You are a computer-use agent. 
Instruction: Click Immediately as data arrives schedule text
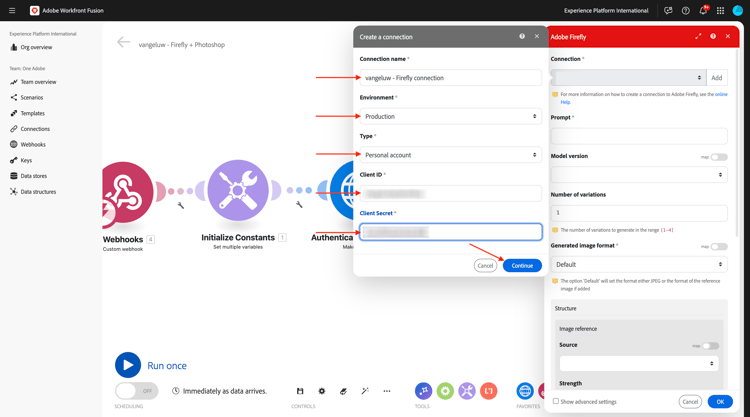coord(224,391)
